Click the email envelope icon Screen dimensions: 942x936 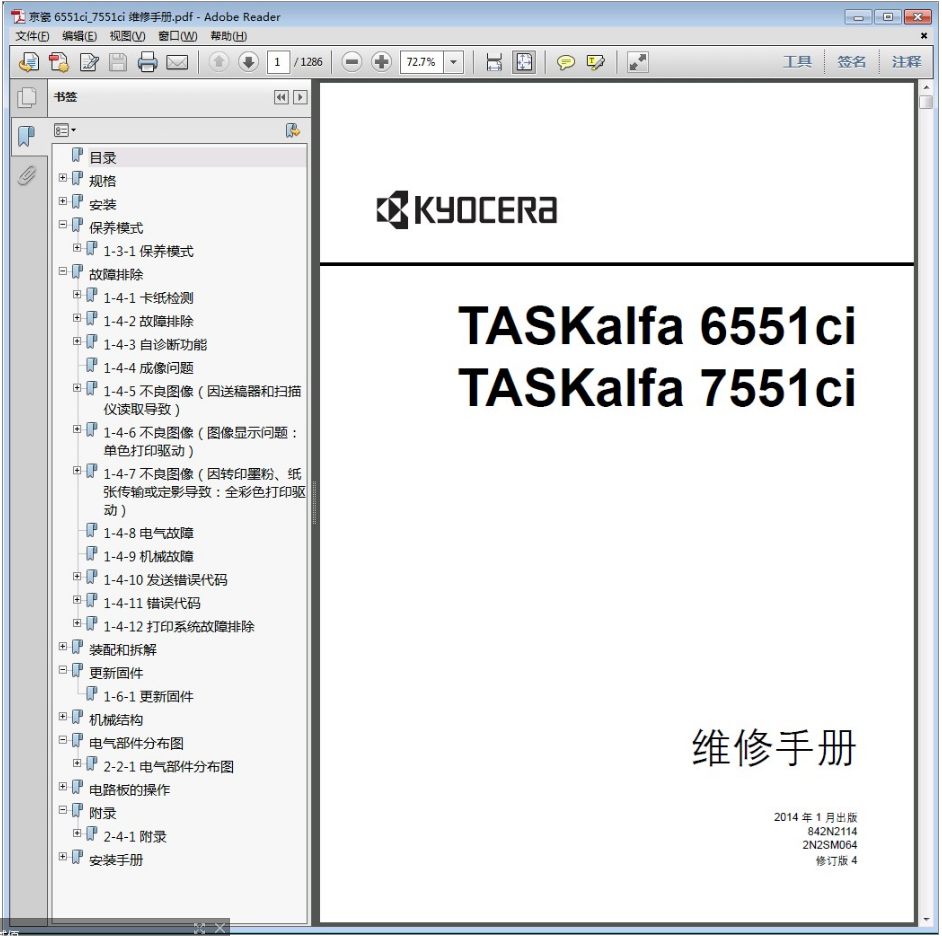click(x=177, y=62)
